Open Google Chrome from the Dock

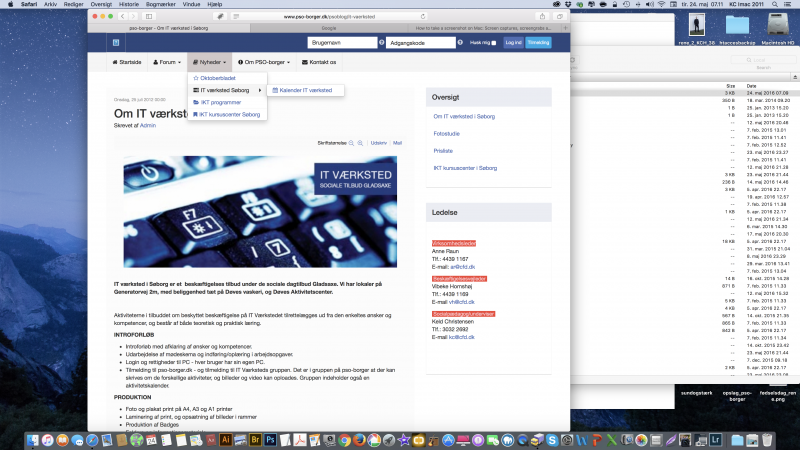click(344, 440)
